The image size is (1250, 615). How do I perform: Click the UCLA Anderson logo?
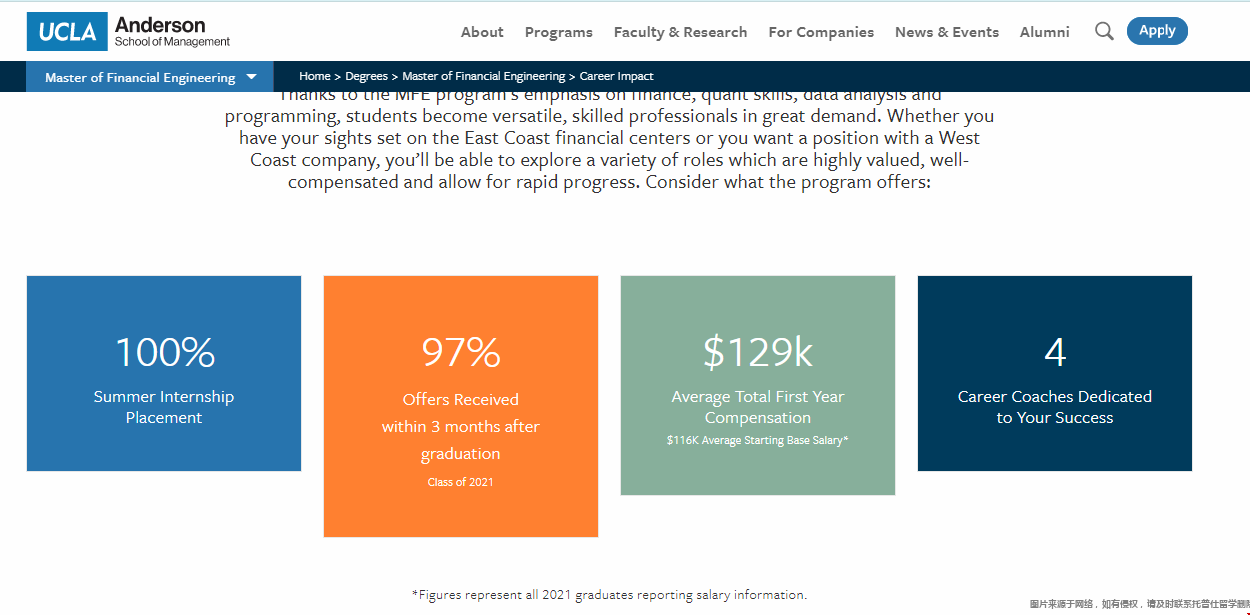coord(129,31)
